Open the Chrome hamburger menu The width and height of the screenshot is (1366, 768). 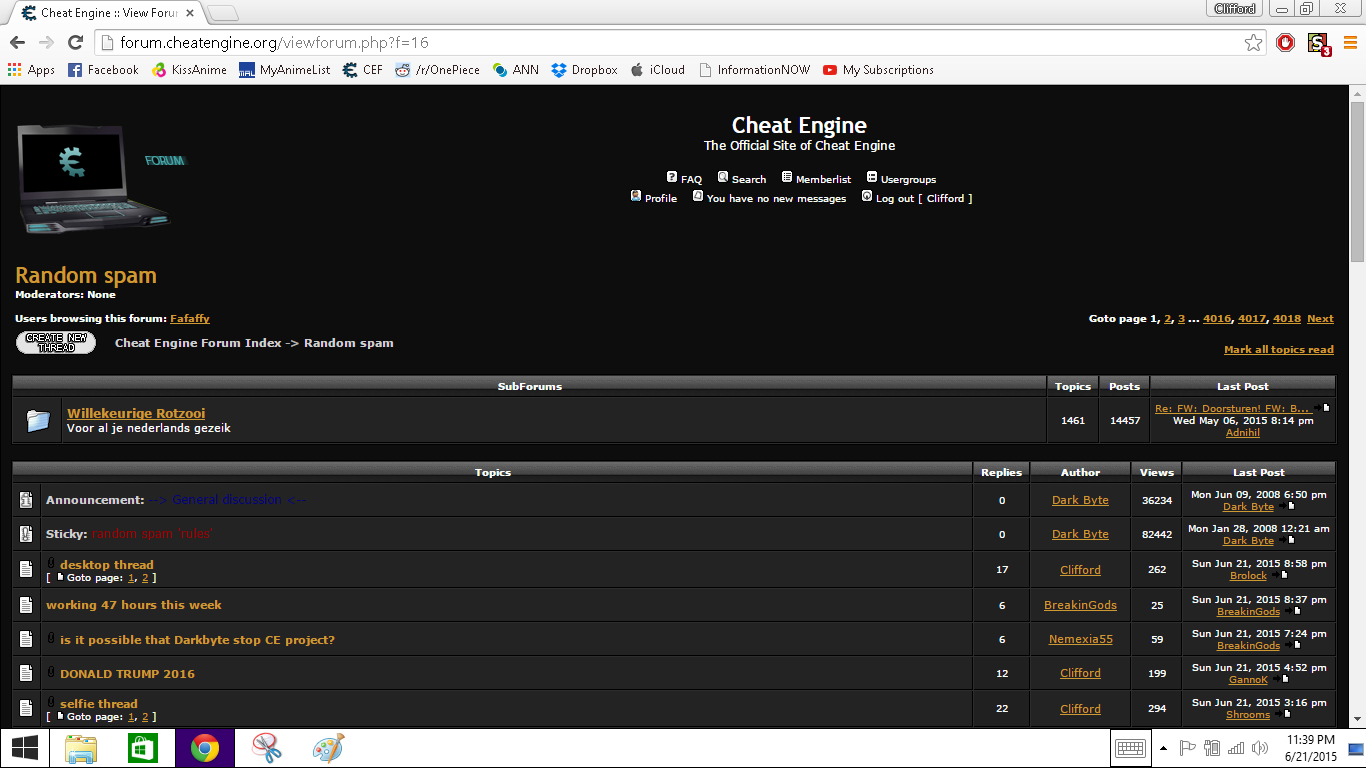point(1350,42)
